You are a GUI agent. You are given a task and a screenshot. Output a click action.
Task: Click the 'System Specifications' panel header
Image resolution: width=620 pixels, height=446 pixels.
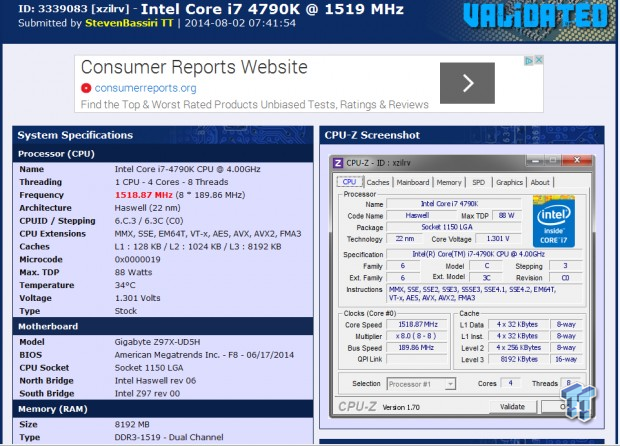[163, 135]
